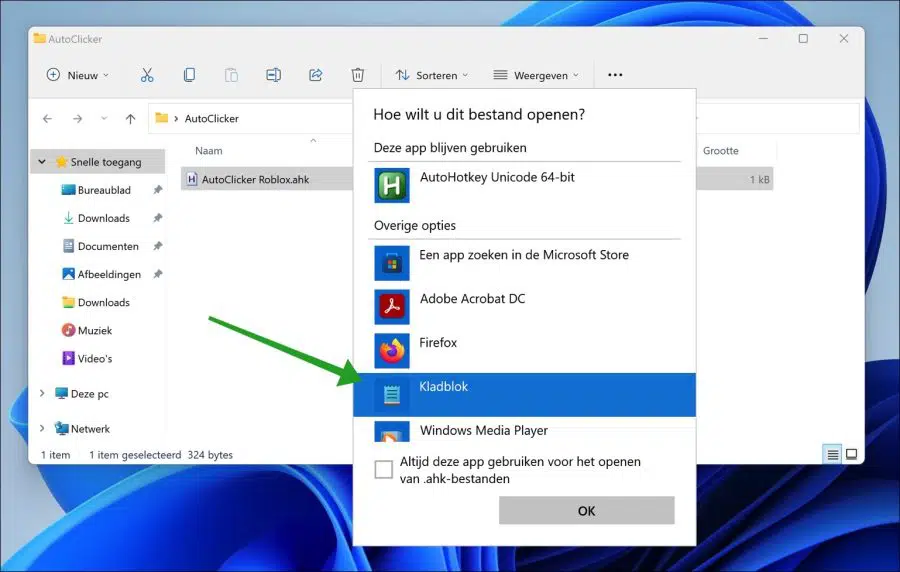The height and width of the screenshot is (572, 900).
Task: Select Kladblok to open the file
Action: pyautogui.click(x=524, y=395)
